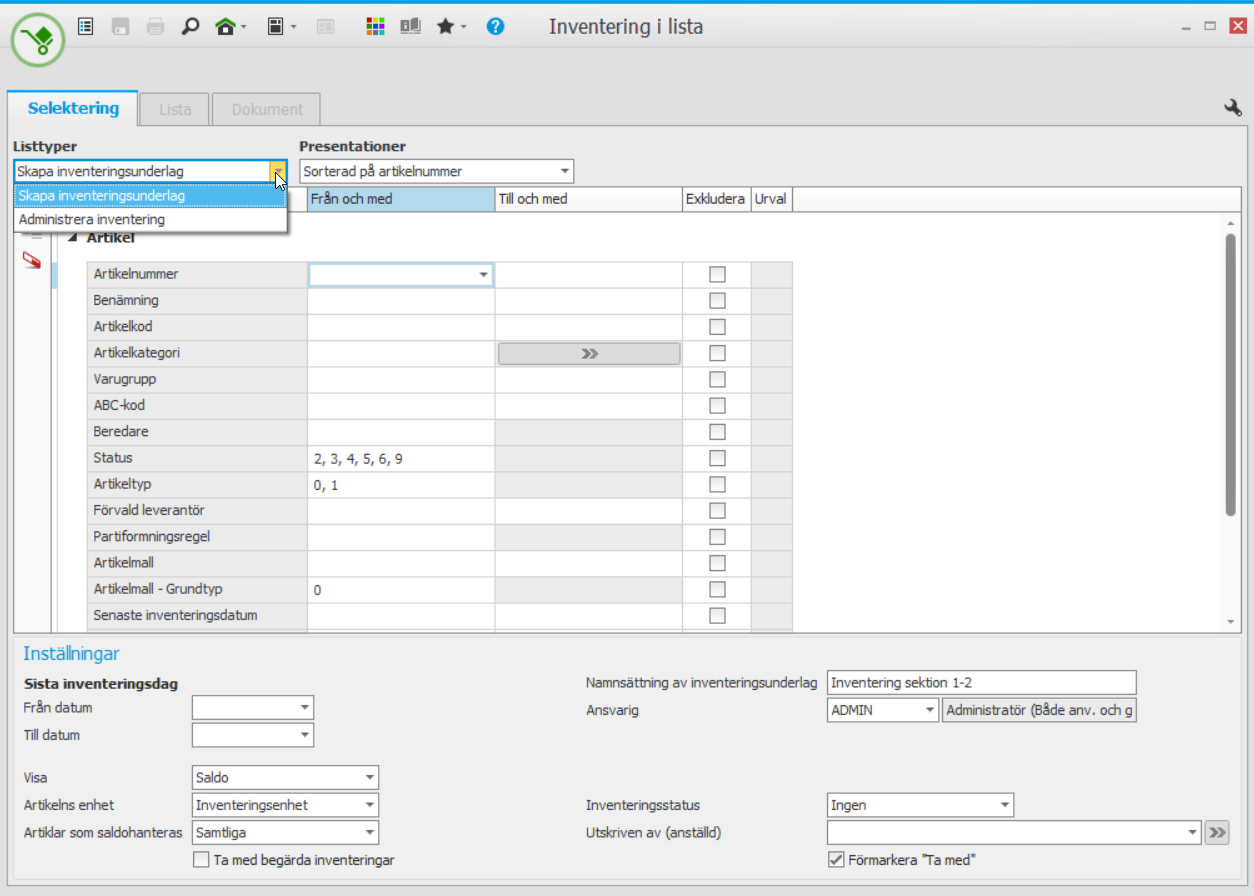Expand the Visa dropdown showing Saldo

[x=369, y=777]
